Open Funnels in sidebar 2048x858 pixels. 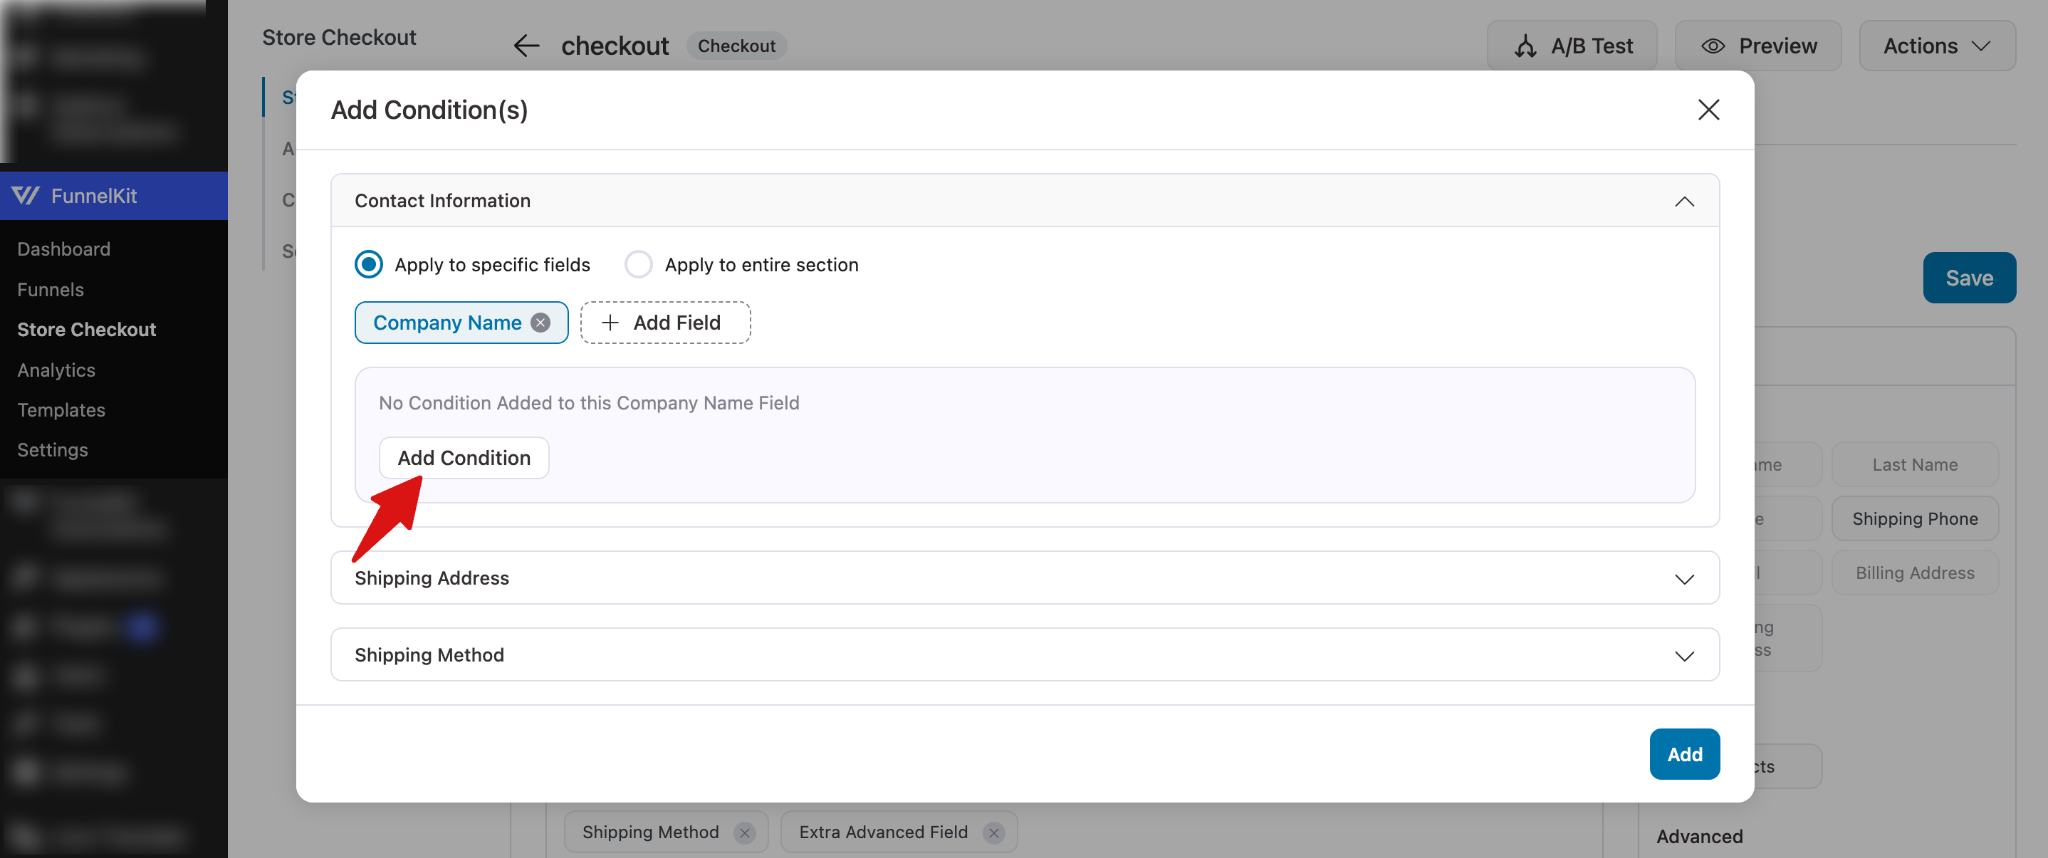[51, 290]
